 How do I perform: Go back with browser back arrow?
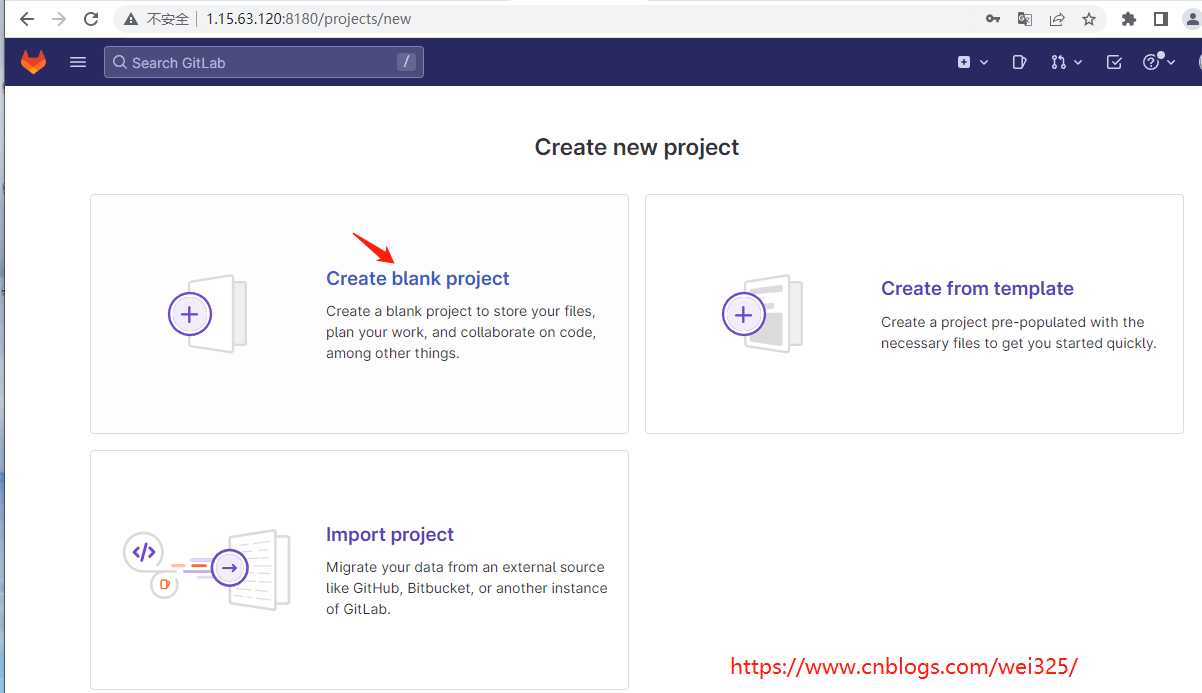click(x=27, y=19)
